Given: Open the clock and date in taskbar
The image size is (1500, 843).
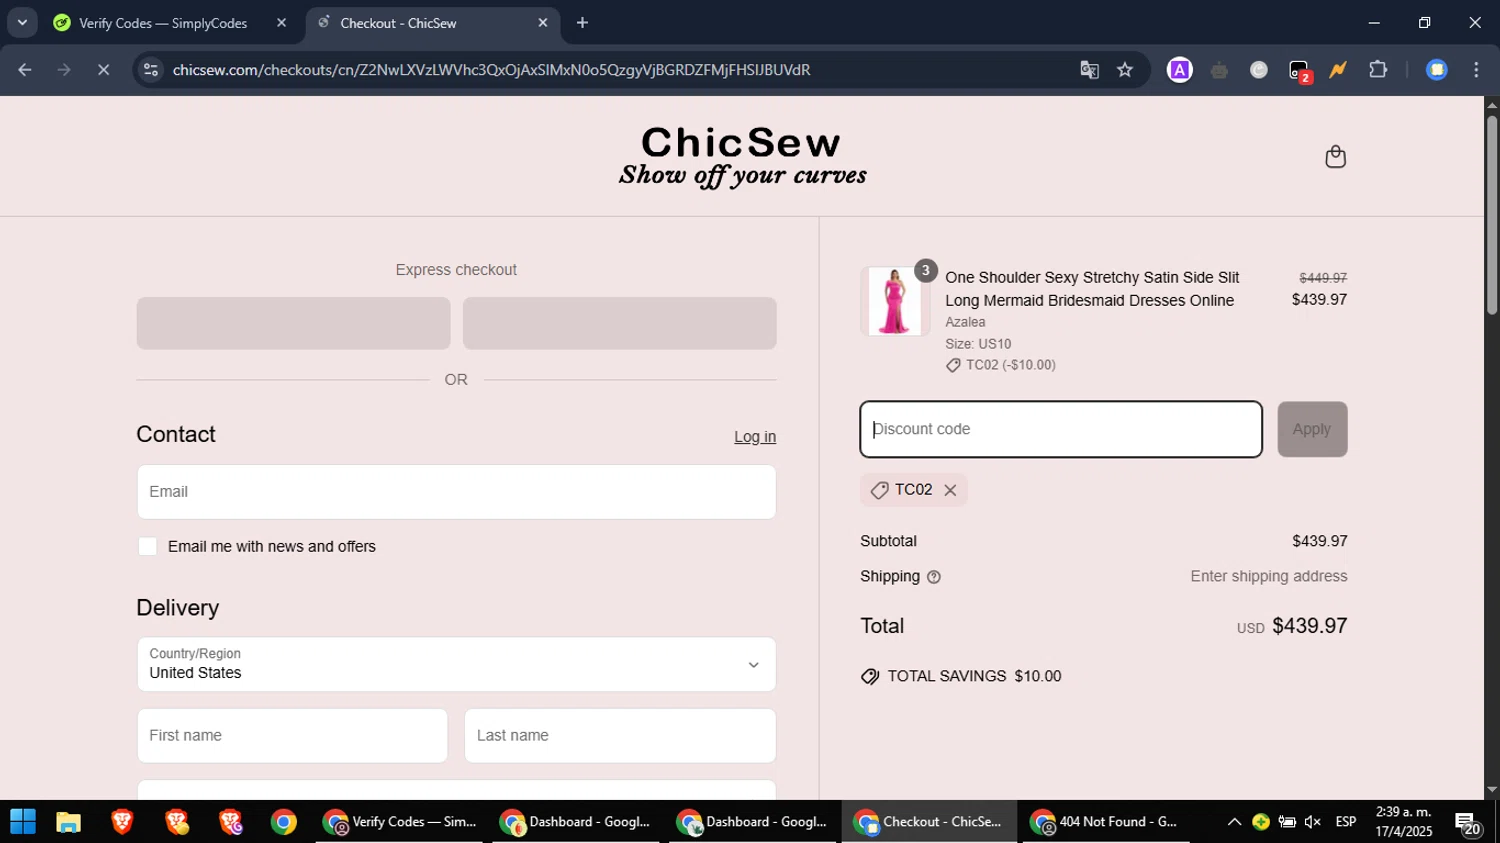Looking at the screenshot, I should click(x=1404, y=822).
